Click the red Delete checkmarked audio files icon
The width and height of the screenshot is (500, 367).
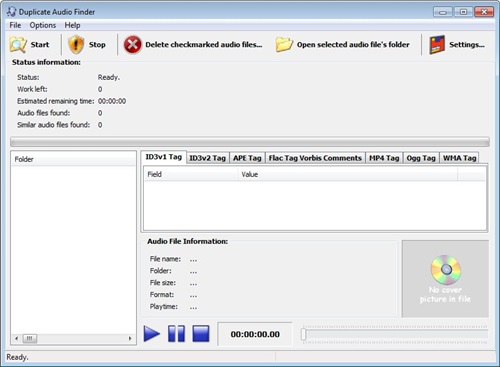133,45
